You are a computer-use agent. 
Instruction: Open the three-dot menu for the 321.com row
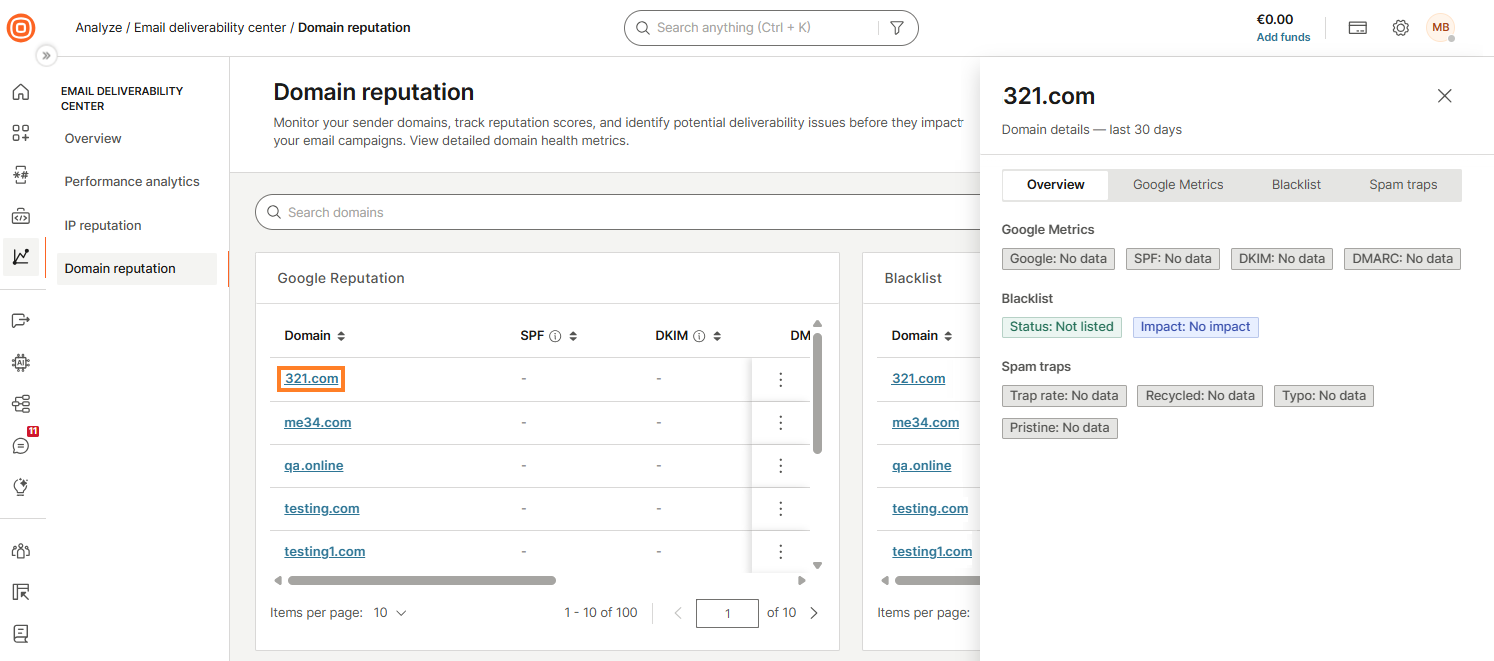(x=781, y=380)
